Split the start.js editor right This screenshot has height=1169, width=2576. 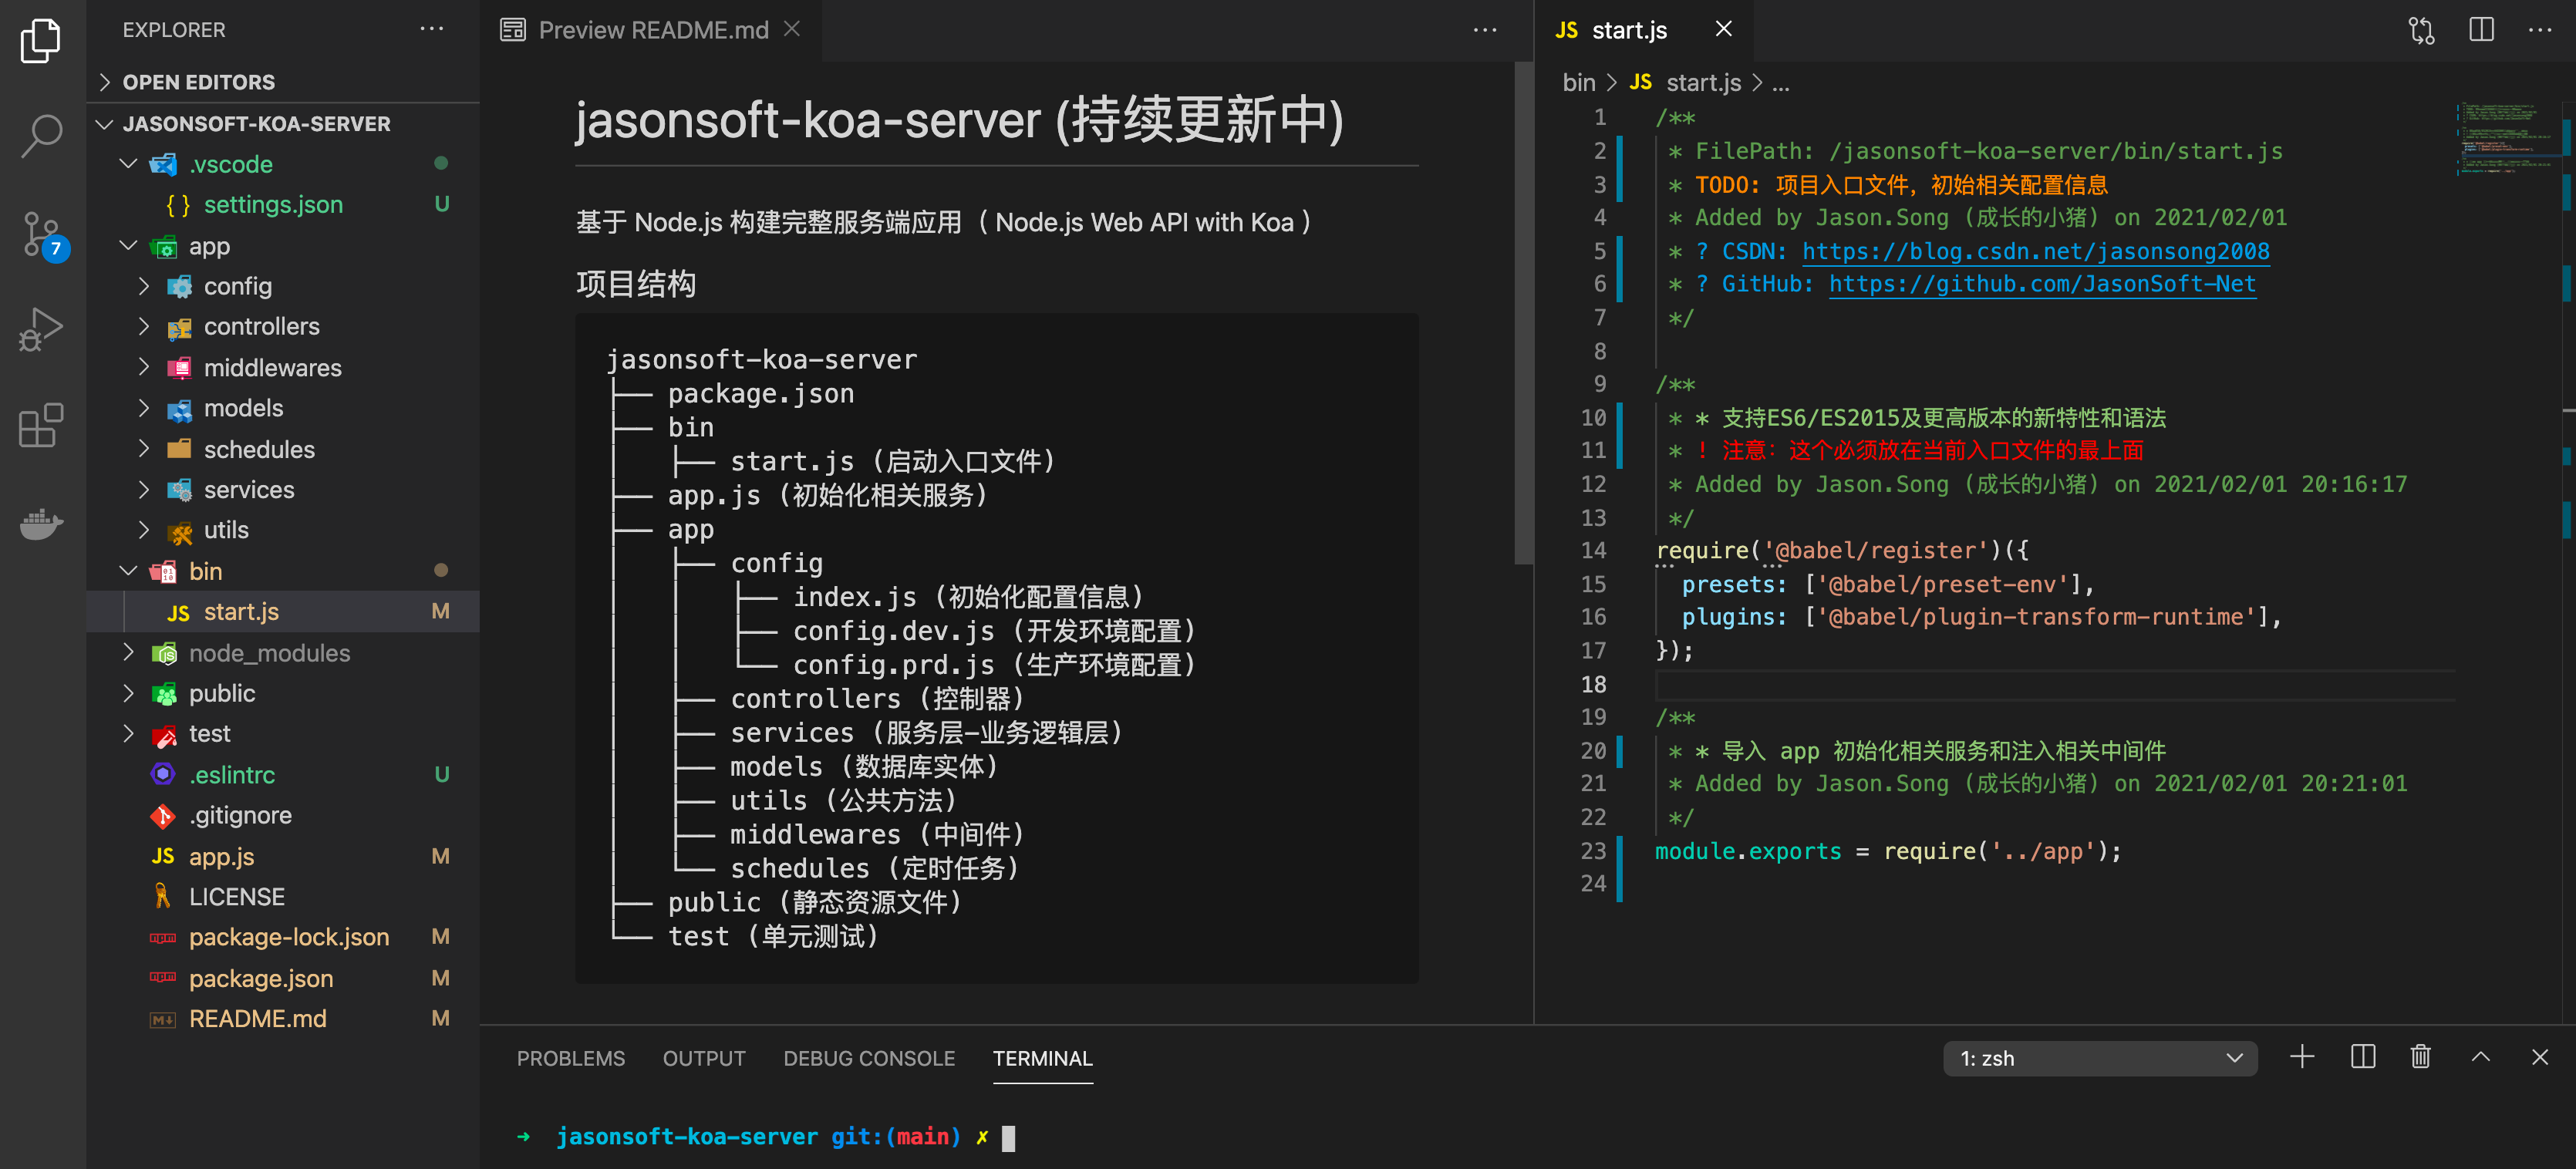tap(2481, 30)
